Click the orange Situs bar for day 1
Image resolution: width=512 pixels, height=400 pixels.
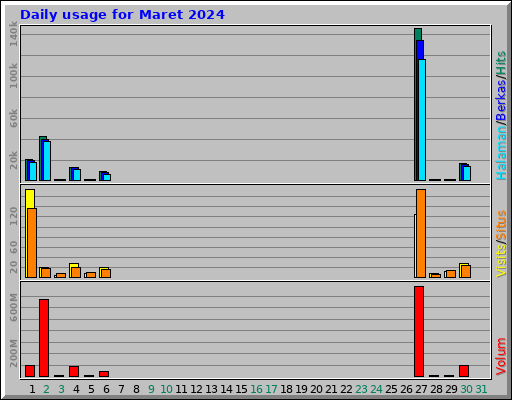coord(32,243)
